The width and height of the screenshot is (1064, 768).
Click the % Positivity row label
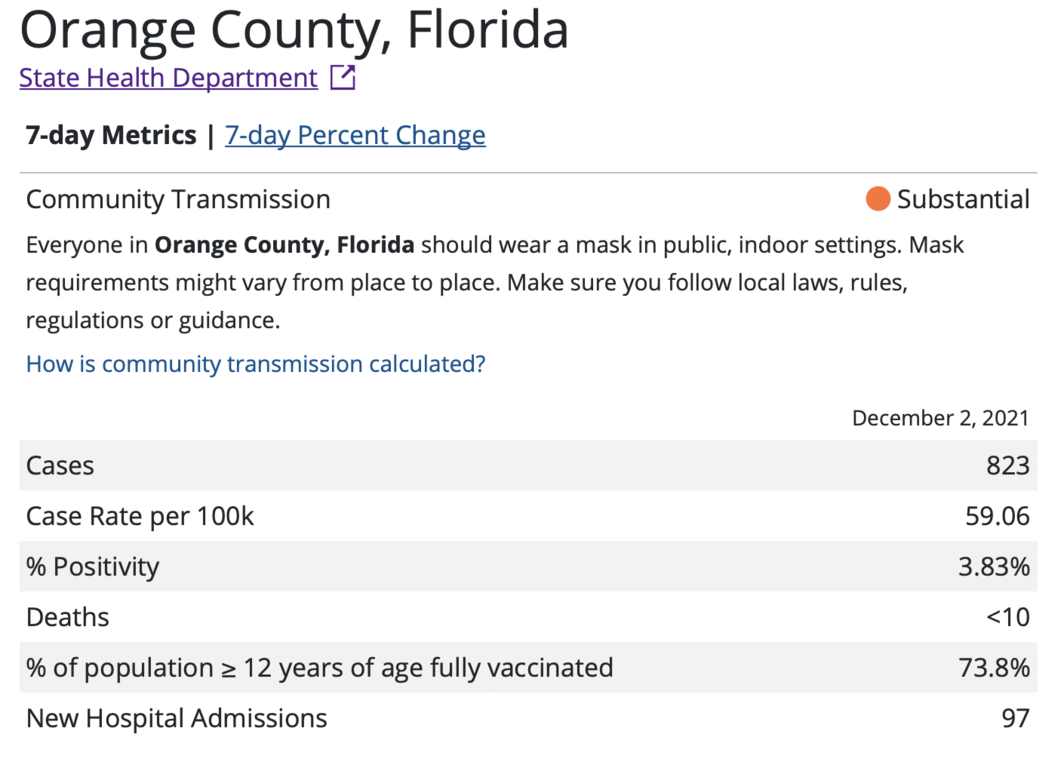point(93,567)
